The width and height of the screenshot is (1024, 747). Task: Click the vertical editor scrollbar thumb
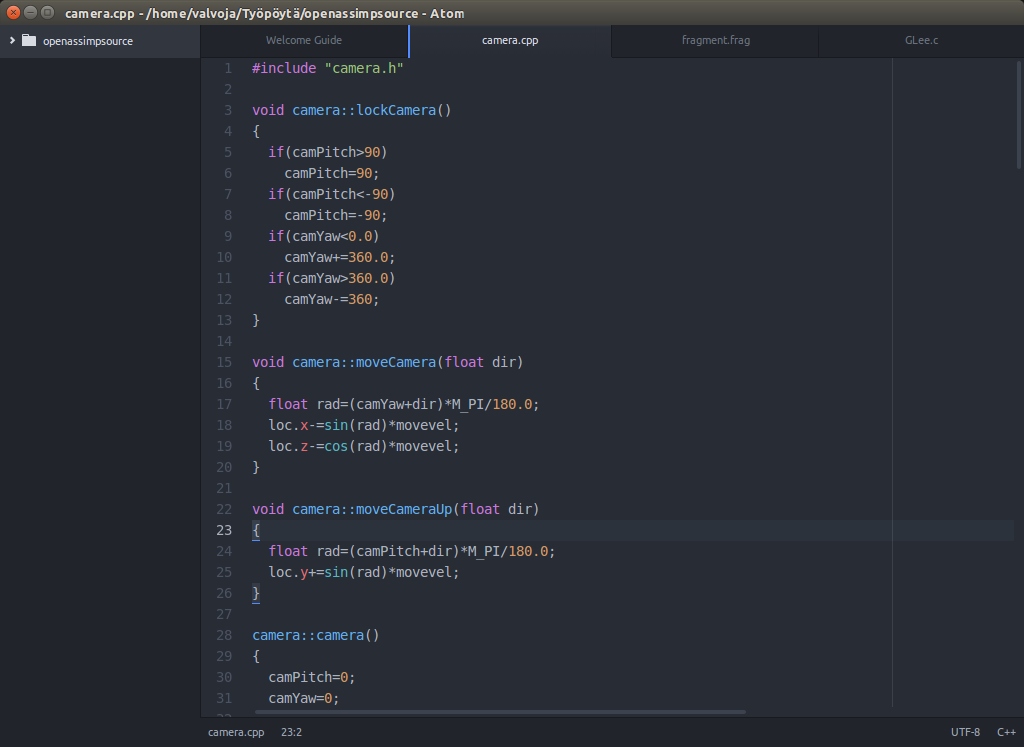tap(1019, 115)
